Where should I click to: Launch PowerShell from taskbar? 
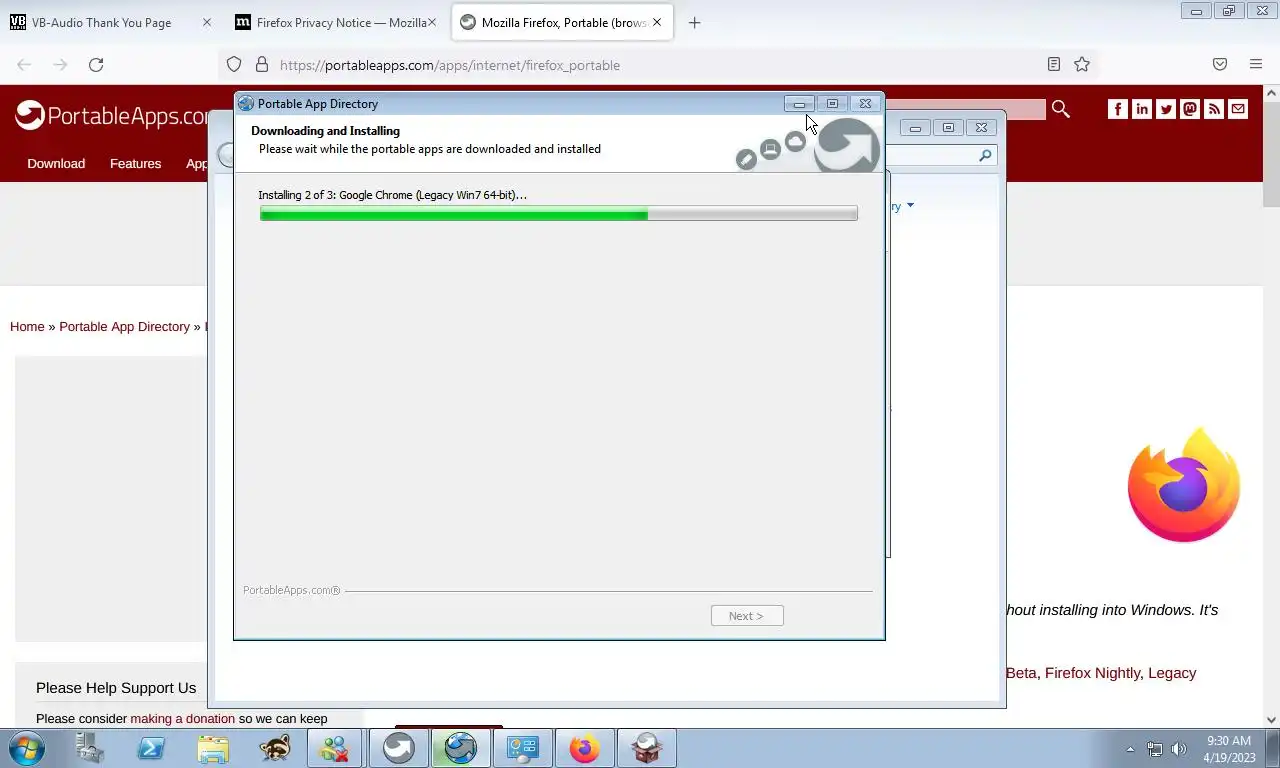tap(151, 748)
